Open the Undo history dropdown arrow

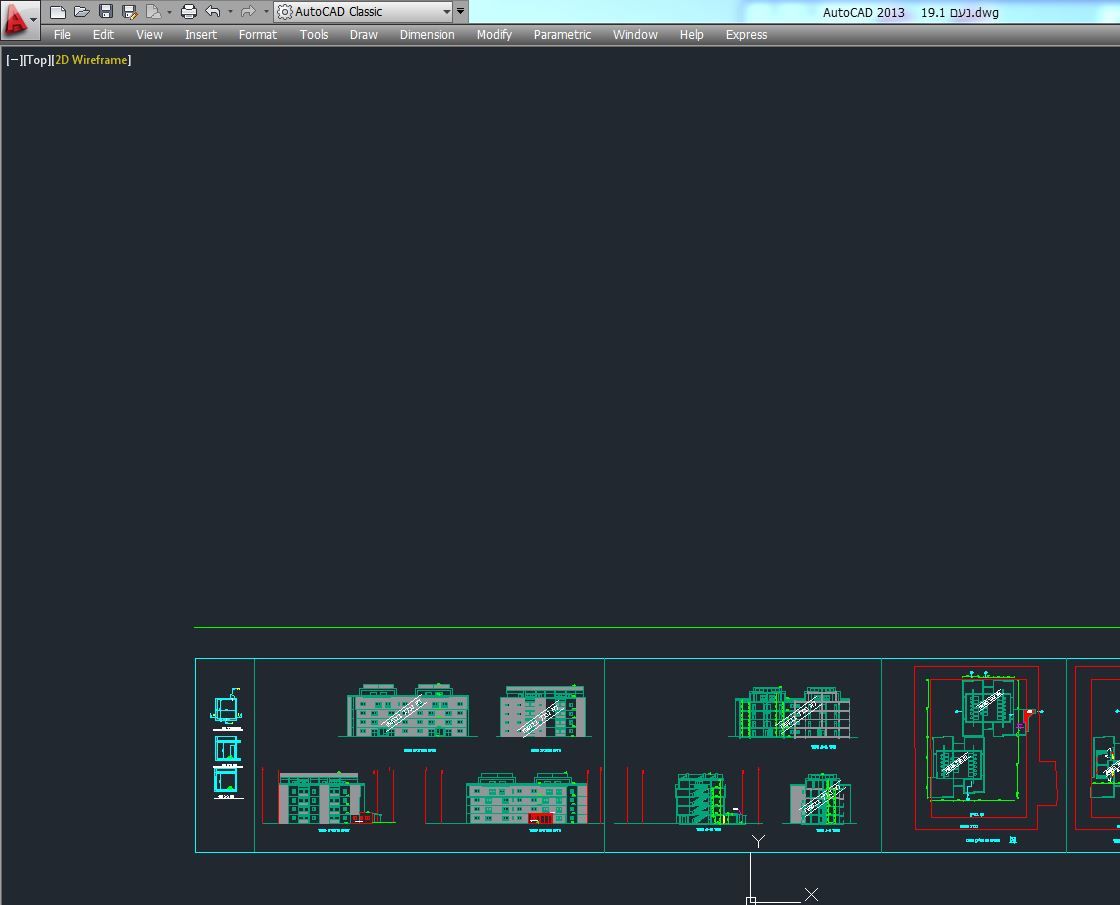230,12
